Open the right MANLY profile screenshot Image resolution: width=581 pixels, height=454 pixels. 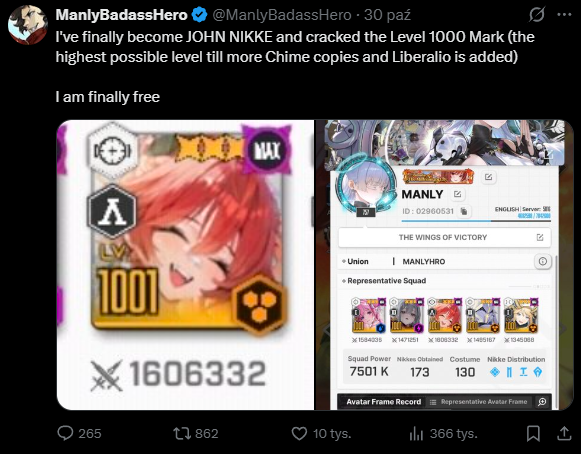click(x=444, y=265)
